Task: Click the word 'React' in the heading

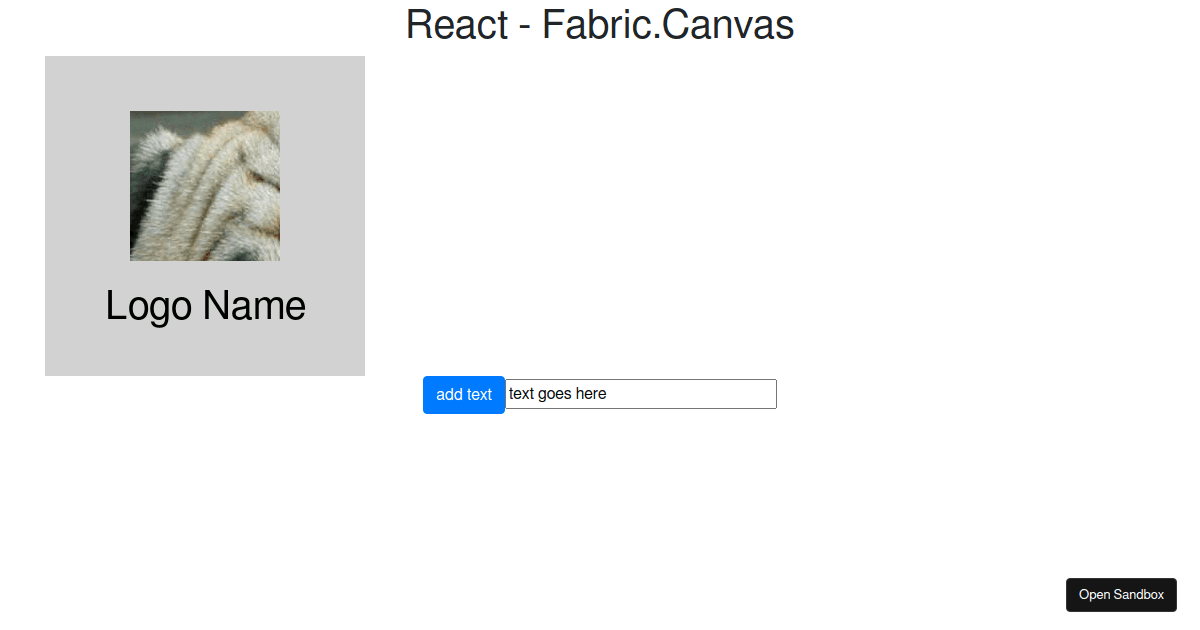Action: click(457, 25)
